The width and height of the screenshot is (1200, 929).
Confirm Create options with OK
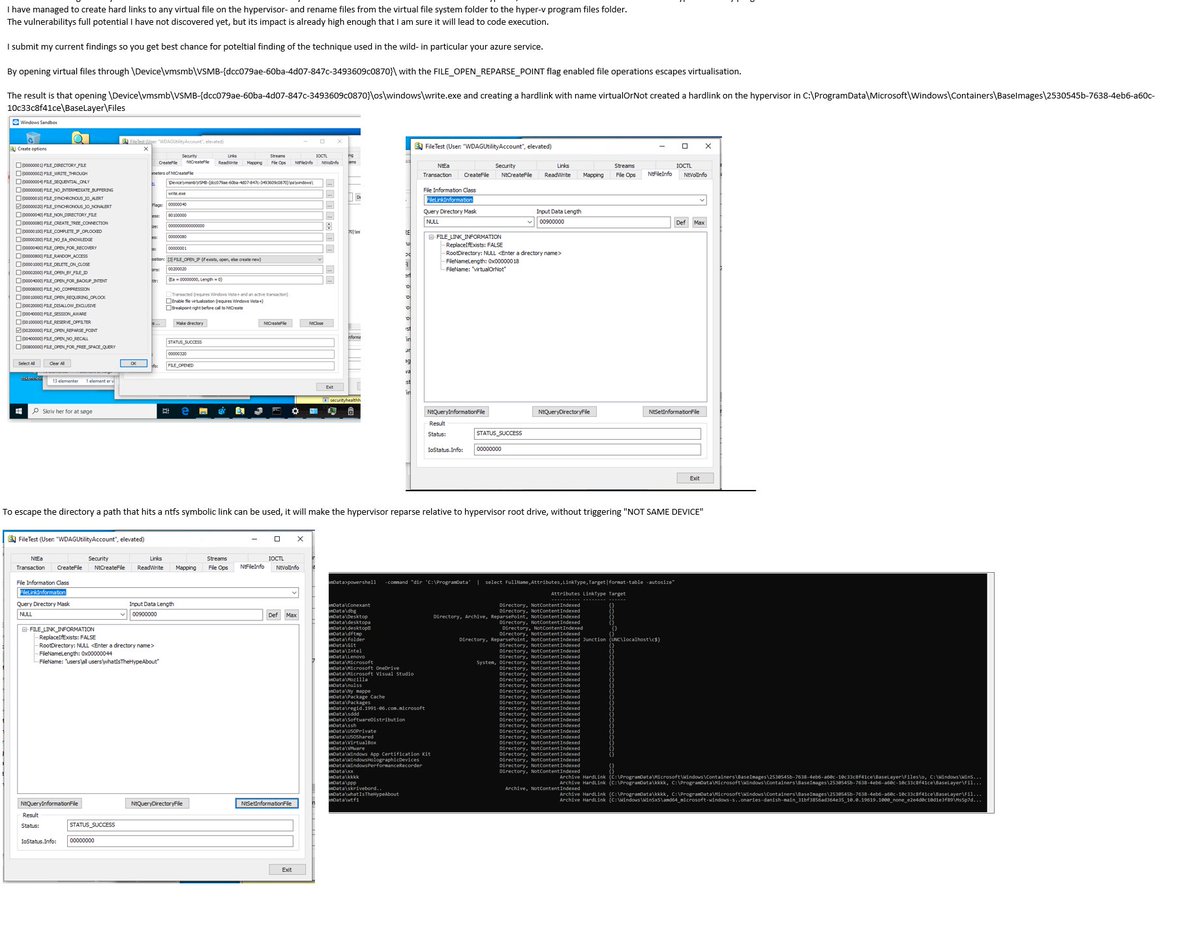[133, 363]
